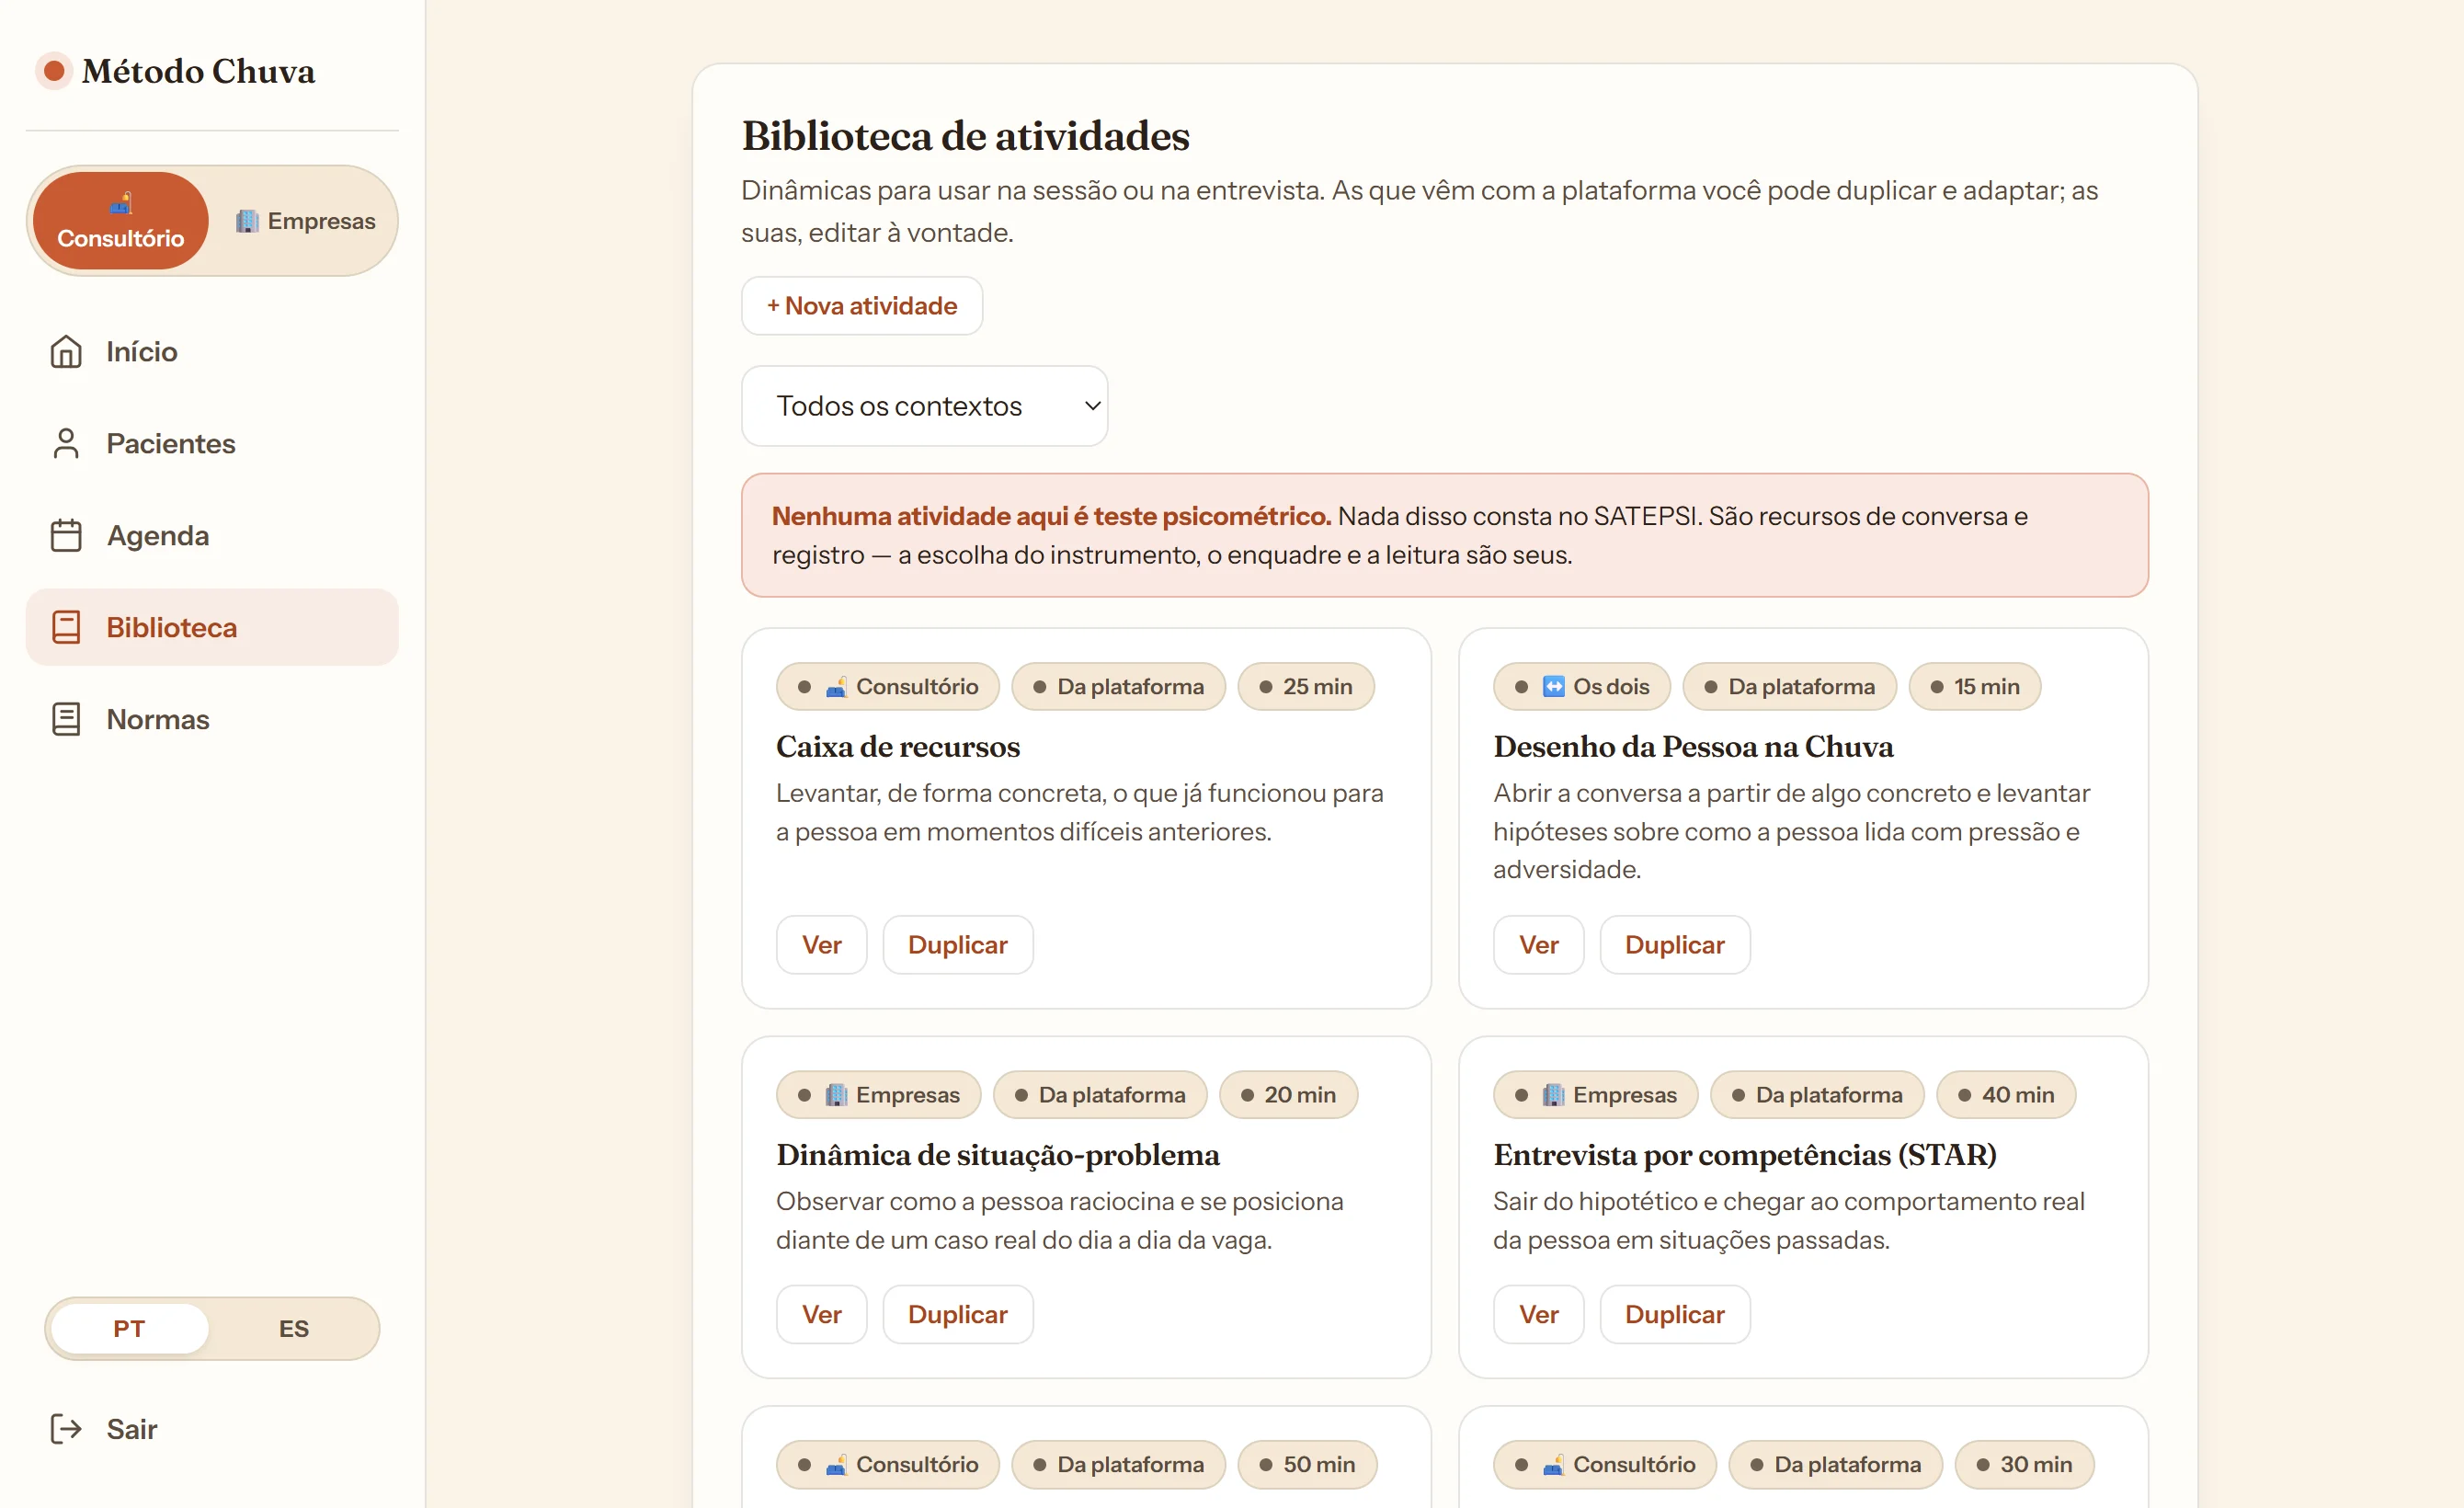This screenshot has width=2464, height=1508.
Task: Click the 50 min tag
Action: pos(1308,1465)
